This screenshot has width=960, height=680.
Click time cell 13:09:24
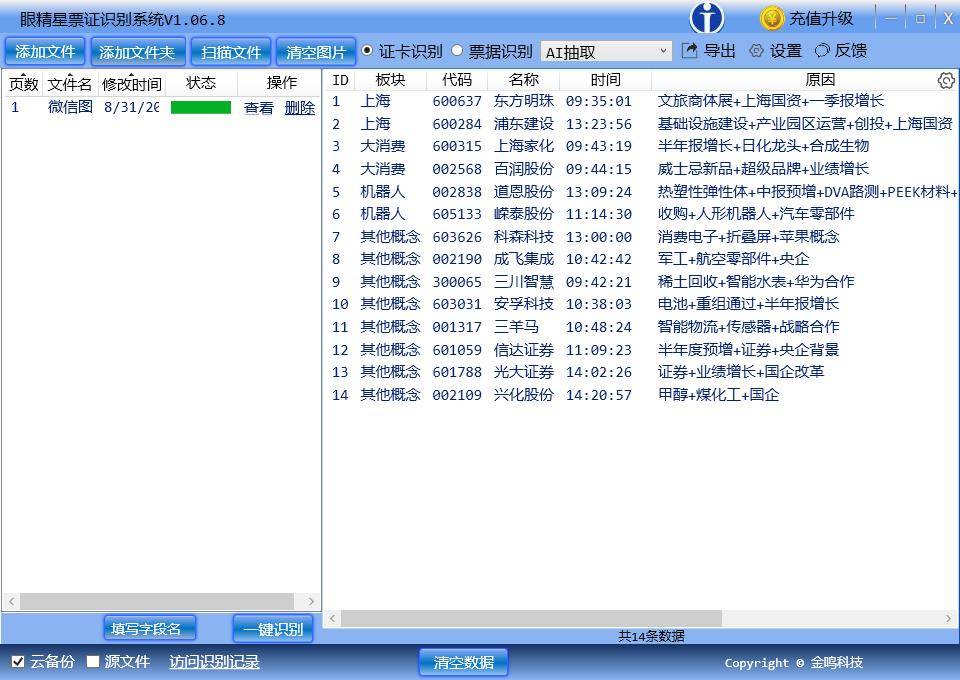coord(598,192)
